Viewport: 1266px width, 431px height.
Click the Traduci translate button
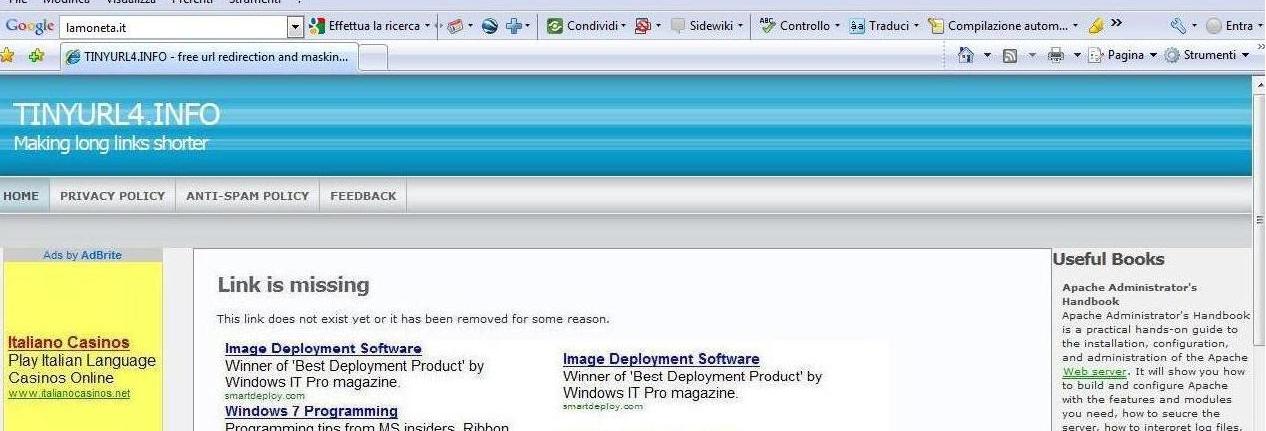[x=879, y=26]
